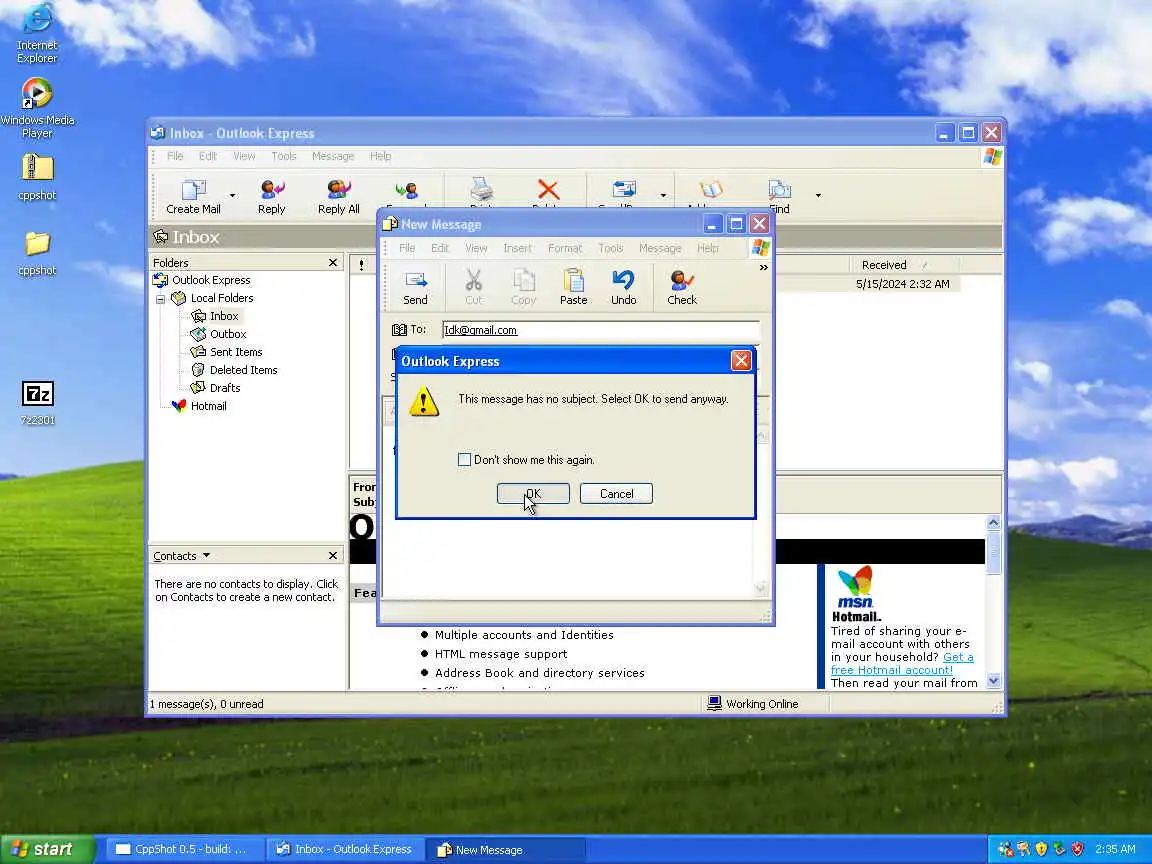Follow the 'Get a free Hotmail account!' link

point(902,663)
